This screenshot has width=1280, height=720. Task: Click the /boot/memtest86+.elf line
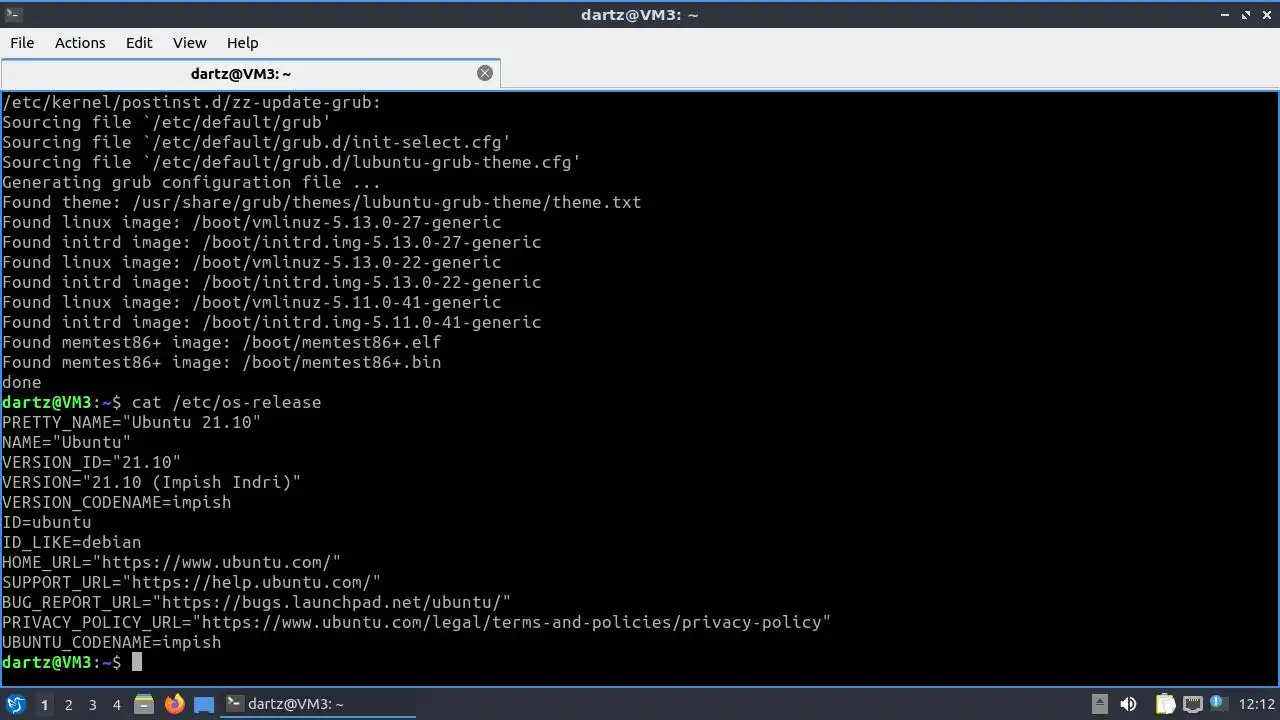click(x=221, y=342)
